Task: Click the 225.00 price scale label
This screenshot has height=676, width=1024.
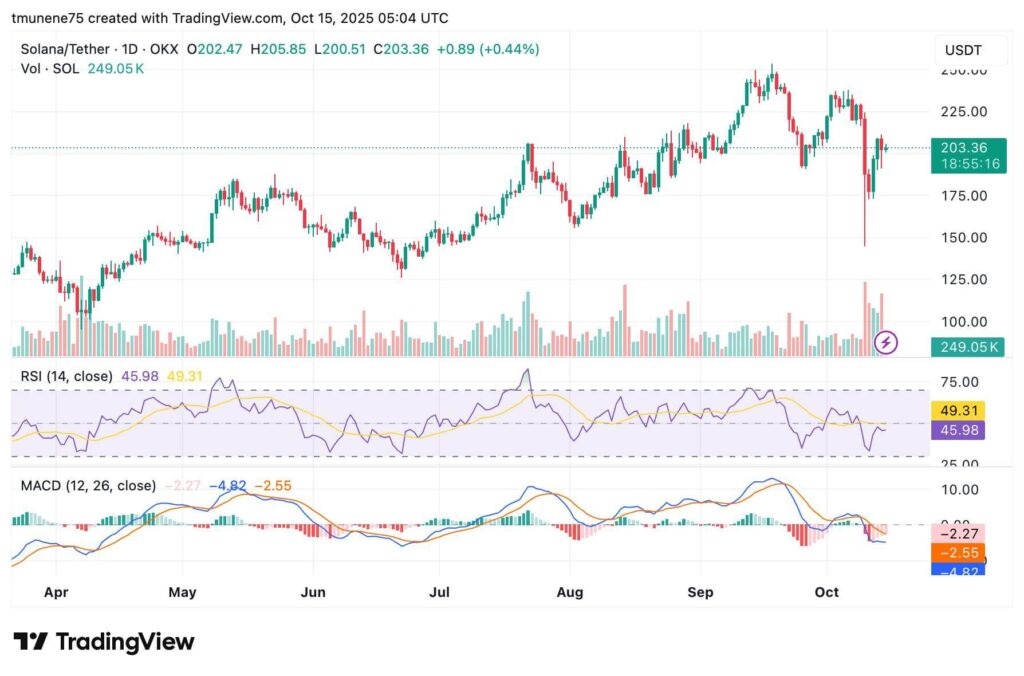Action: pyautogui.click(x=964, y=112)
